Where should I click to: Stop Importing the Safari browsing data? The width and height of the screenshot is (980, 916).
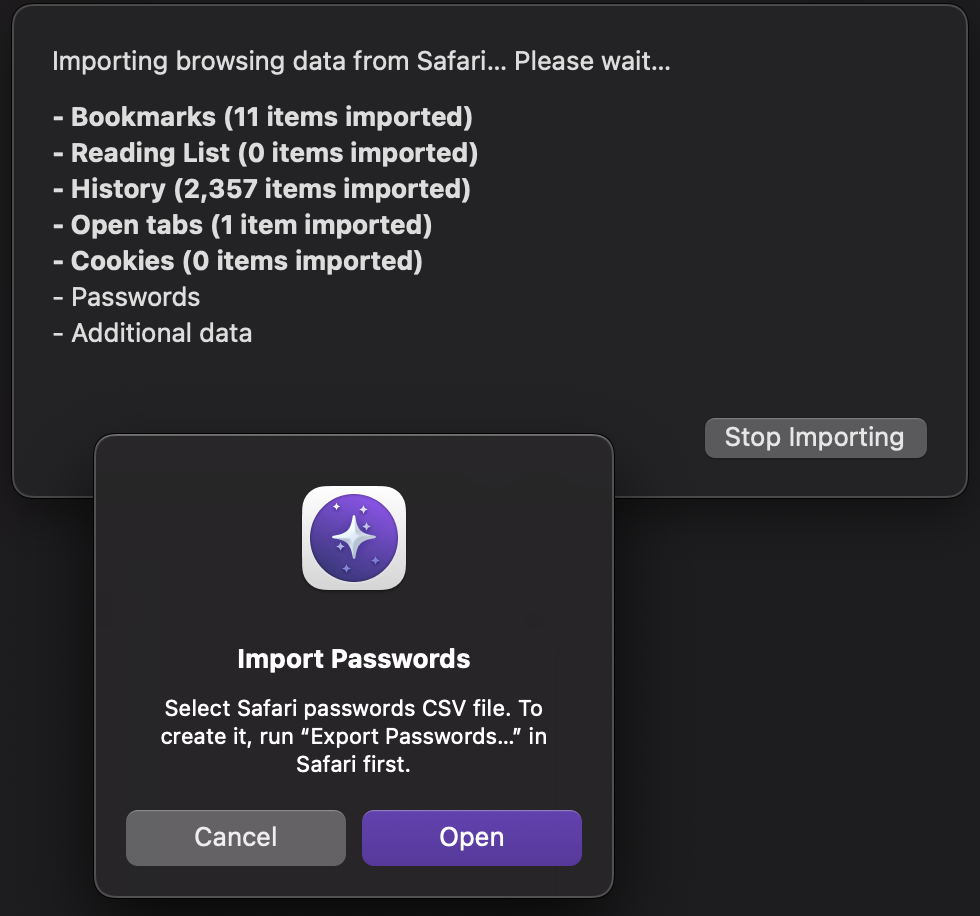pos(815,437)
